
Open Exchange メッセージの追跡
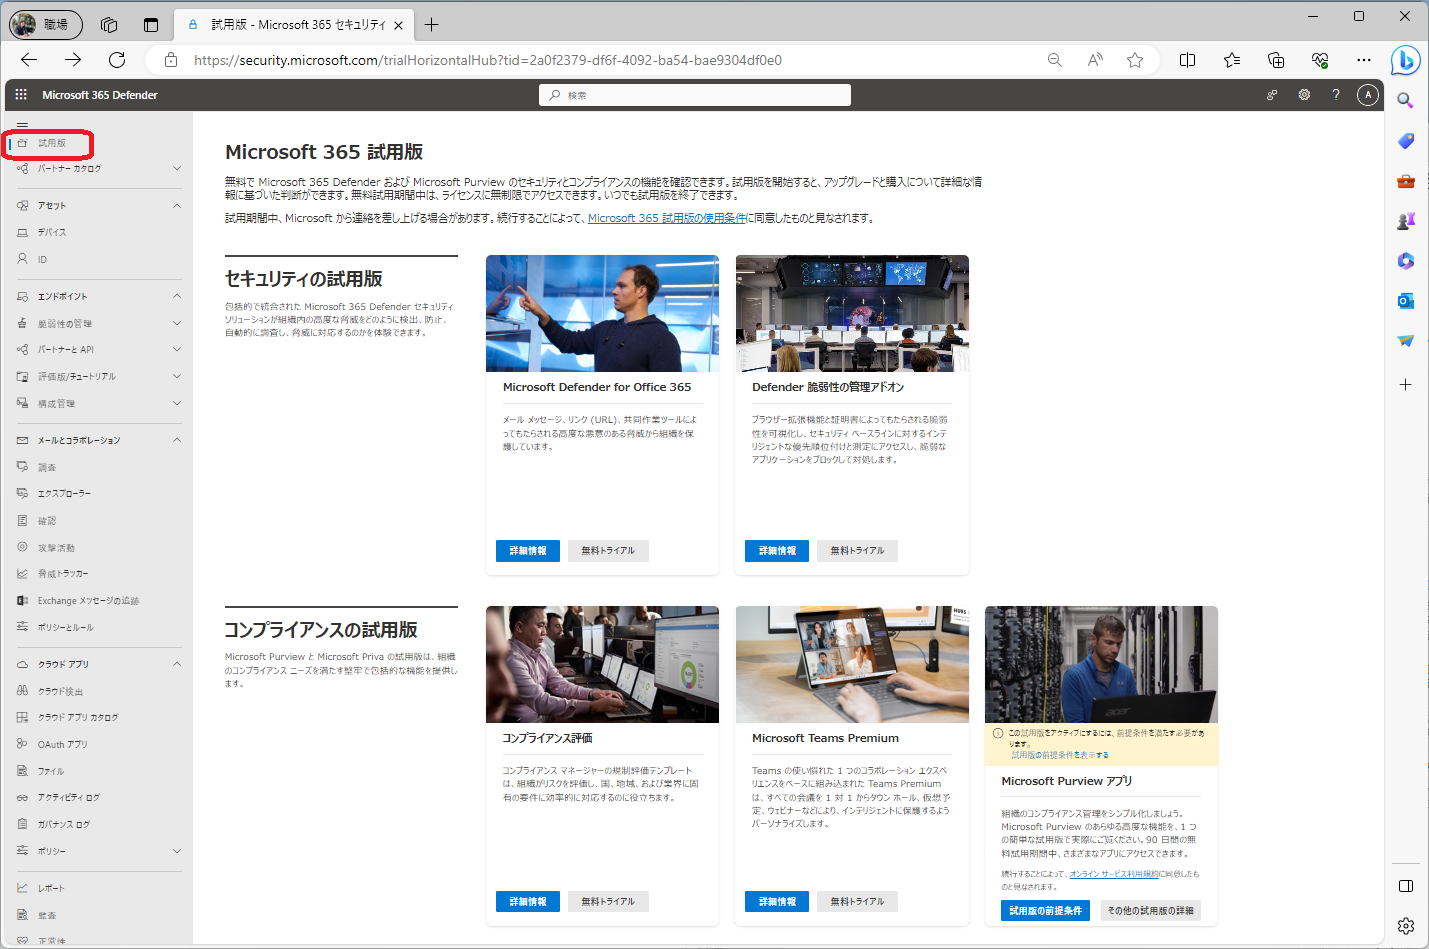point(88,600)
